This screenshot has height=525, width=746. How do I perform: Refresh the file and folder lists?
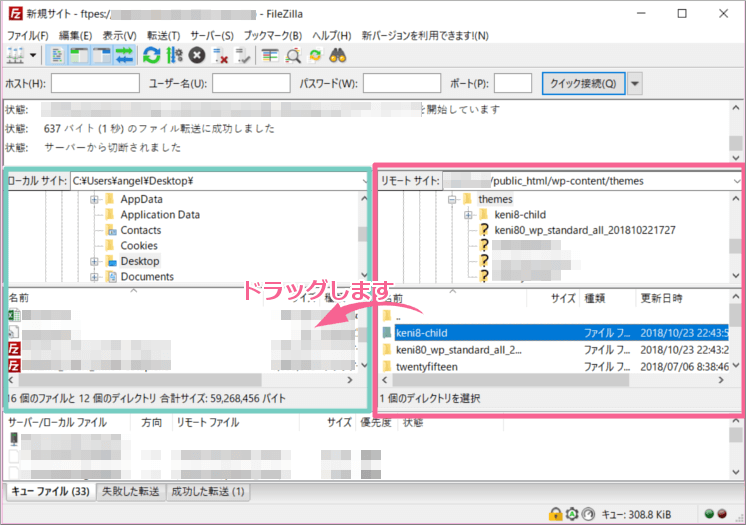pyautogui.click(x=151, y=56)
